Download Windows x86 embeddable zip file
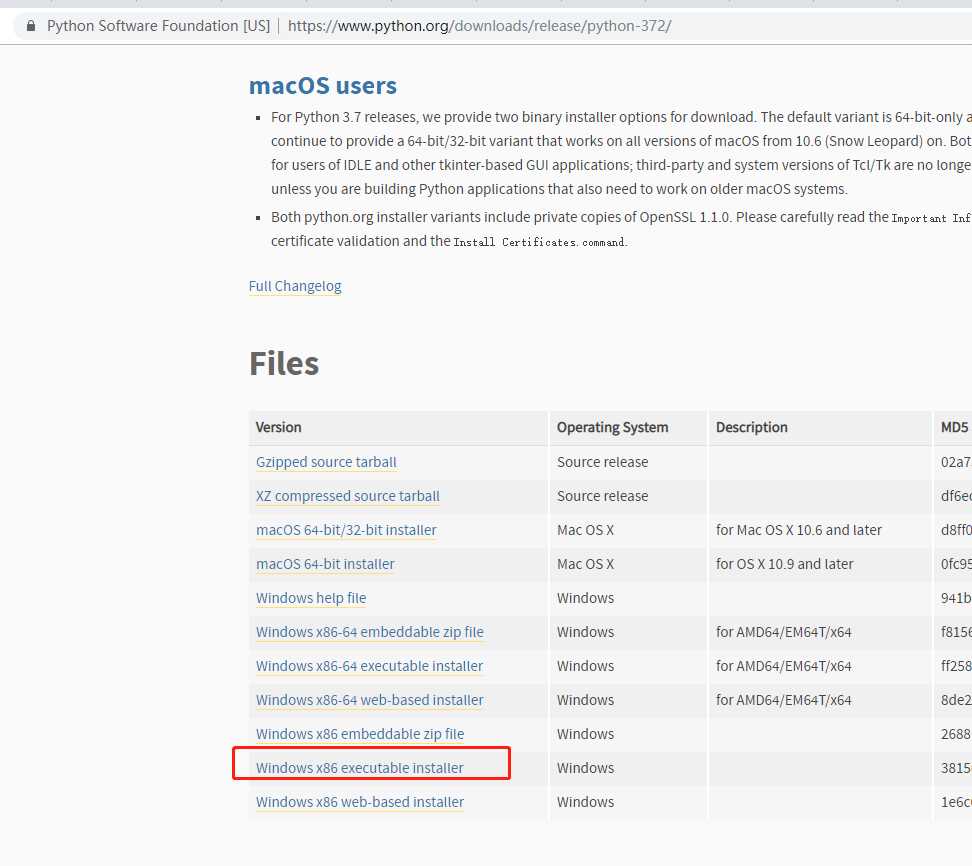This screenshot has width=972, height=866. tap(360, 735)
